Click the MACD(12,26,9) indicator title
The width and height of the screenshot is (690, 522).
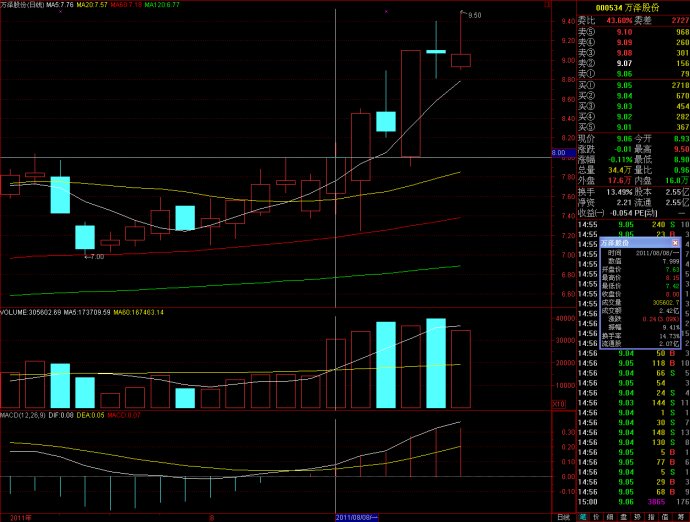(23, 415)
